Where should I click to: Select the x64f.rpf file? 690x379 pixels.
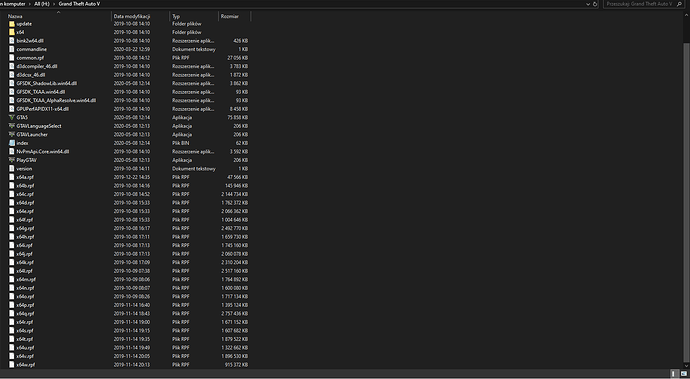click(x=25, y=220)
